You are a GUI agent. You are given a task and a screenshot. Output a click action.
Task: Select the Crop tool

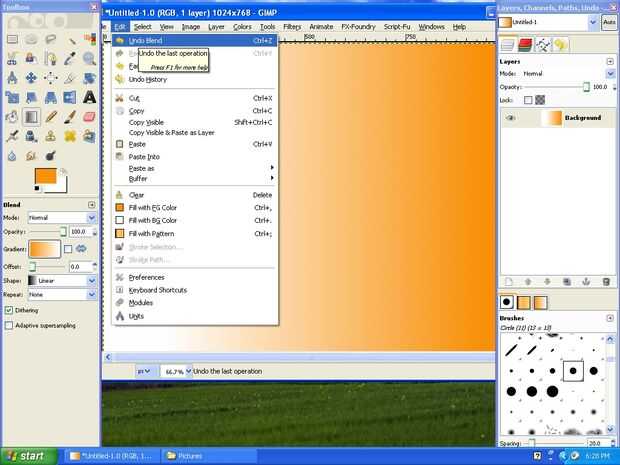(x=70, y=78)
